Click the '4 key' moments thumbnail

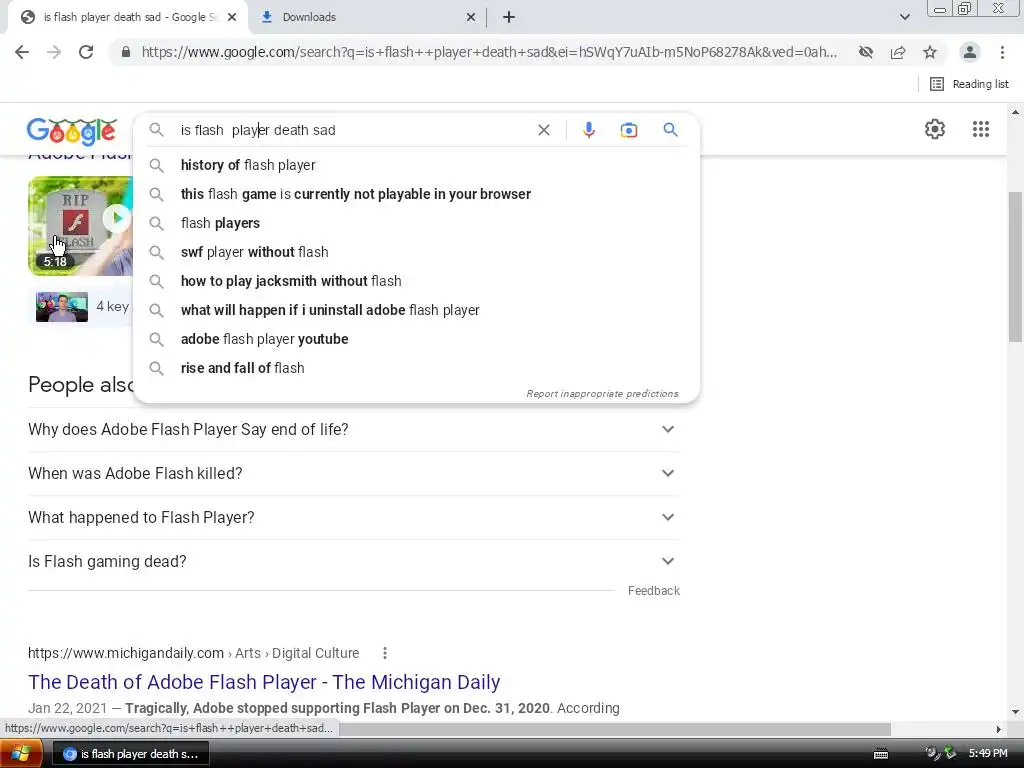click(x=62, y=306)
